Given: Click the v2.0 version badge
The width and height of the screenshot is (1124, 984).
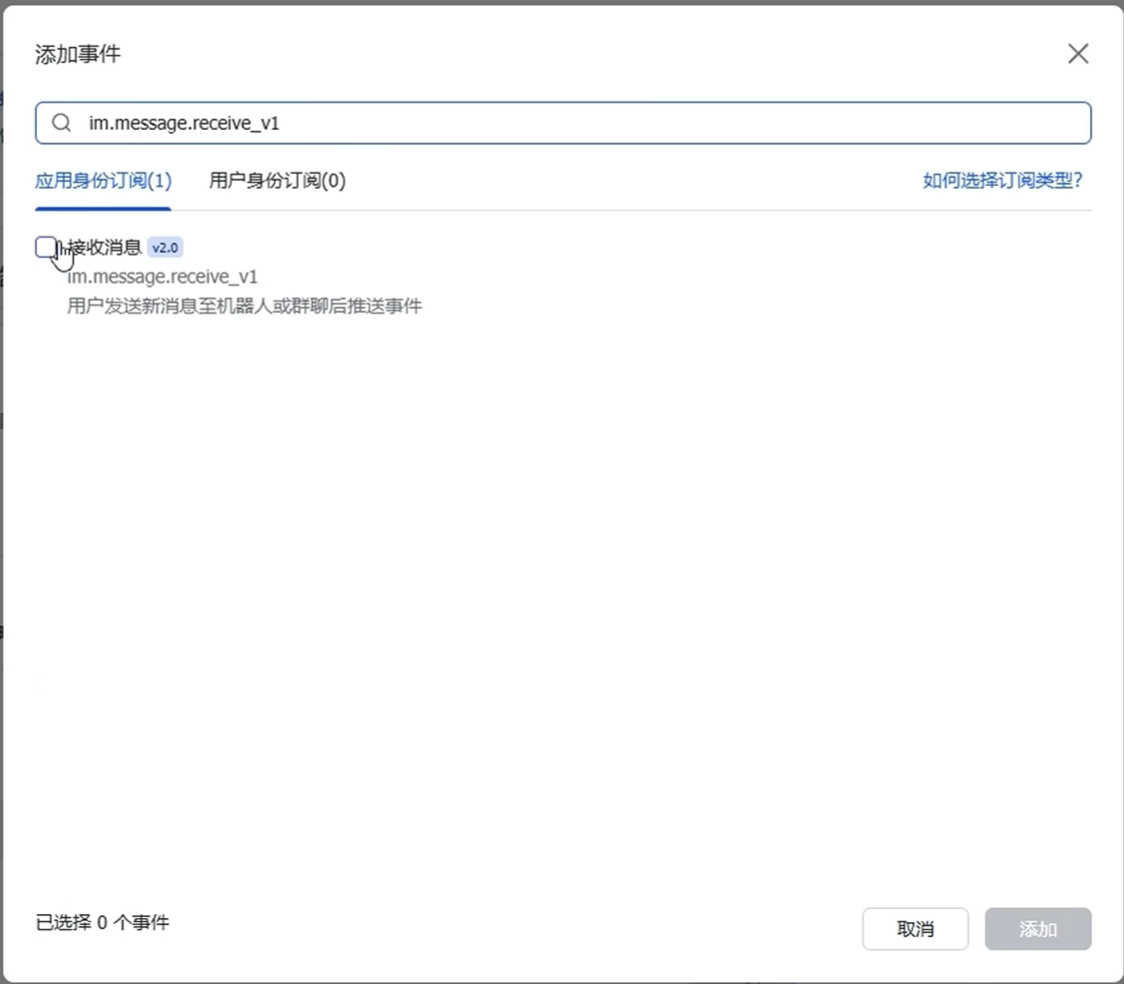Looking at the screenshot, I should [x=165, y=247].
